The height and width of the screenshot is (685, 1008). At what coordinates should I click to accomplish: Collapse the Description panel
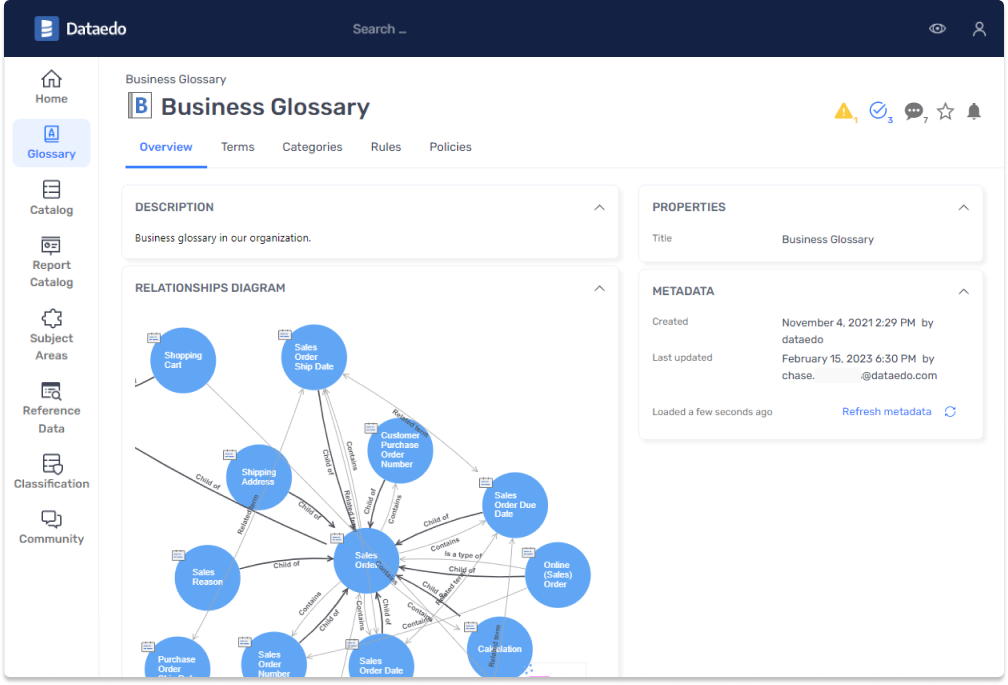coord(599,207)
